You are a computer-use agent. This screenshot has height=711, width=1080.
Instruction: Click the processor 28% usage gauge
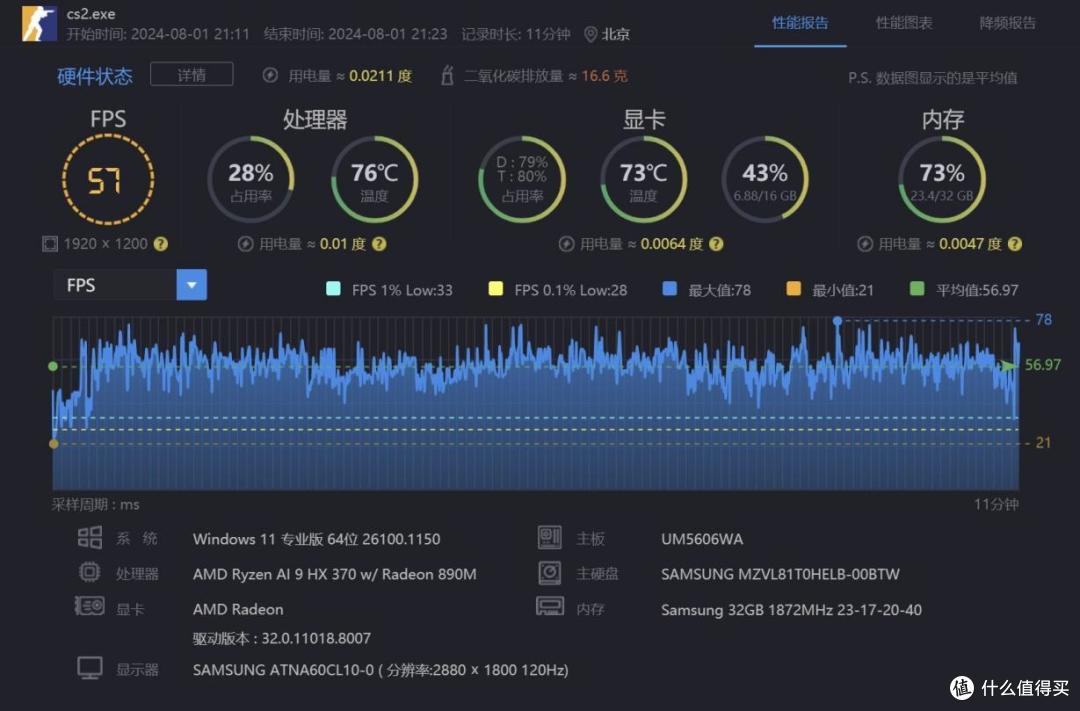pyautogui.click(x=251, y=180)
